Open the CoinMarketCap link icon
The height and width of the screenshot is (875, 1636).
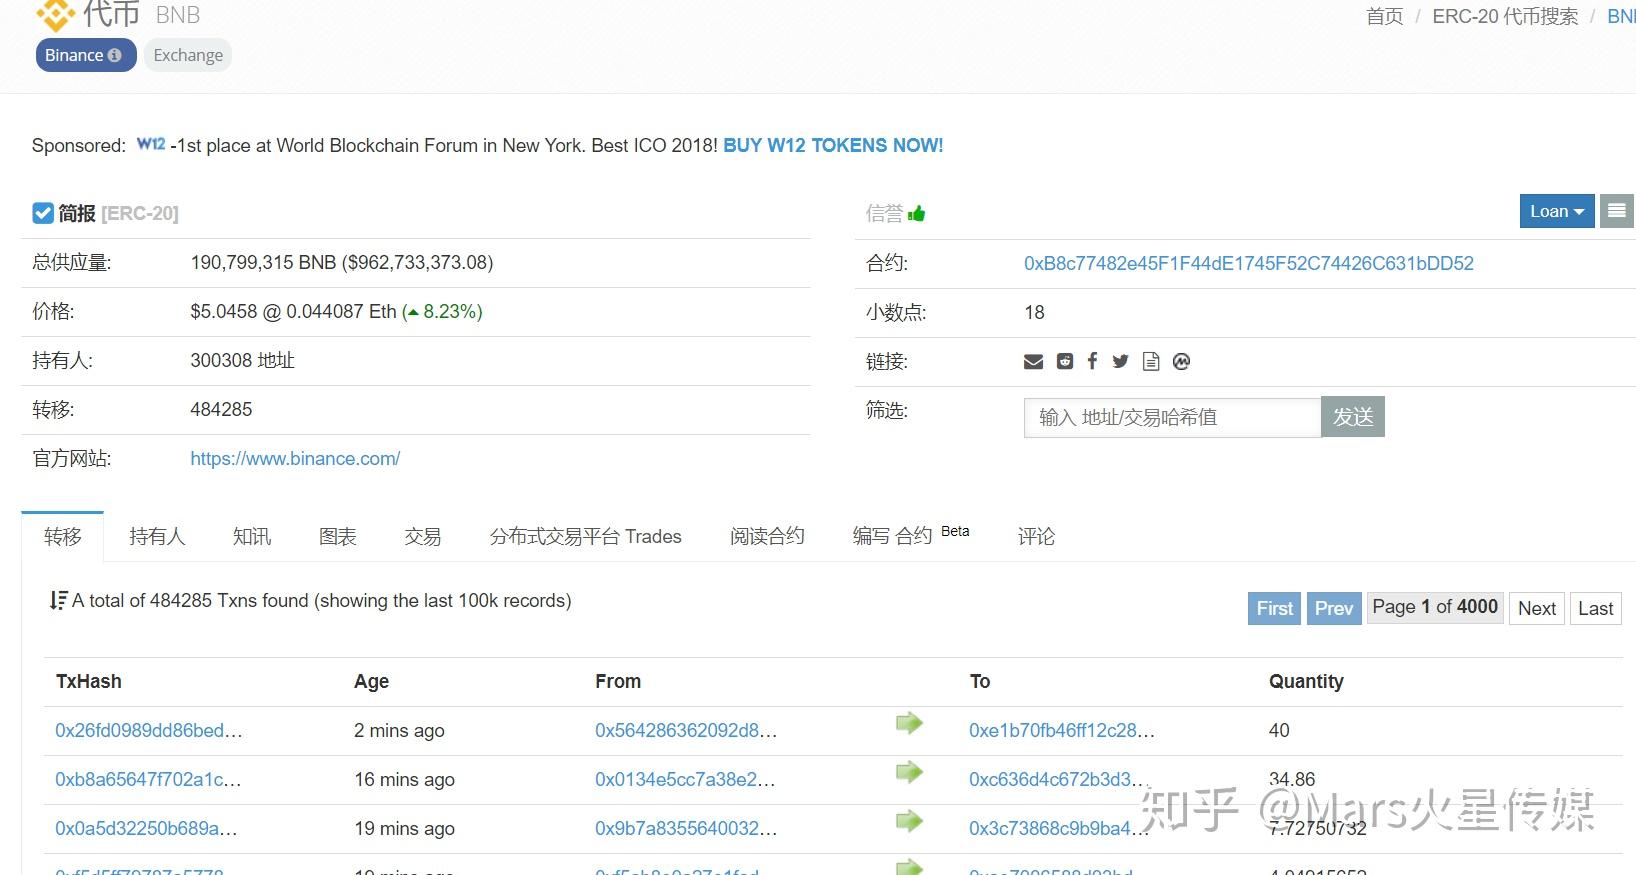[x=1181, y=362]
